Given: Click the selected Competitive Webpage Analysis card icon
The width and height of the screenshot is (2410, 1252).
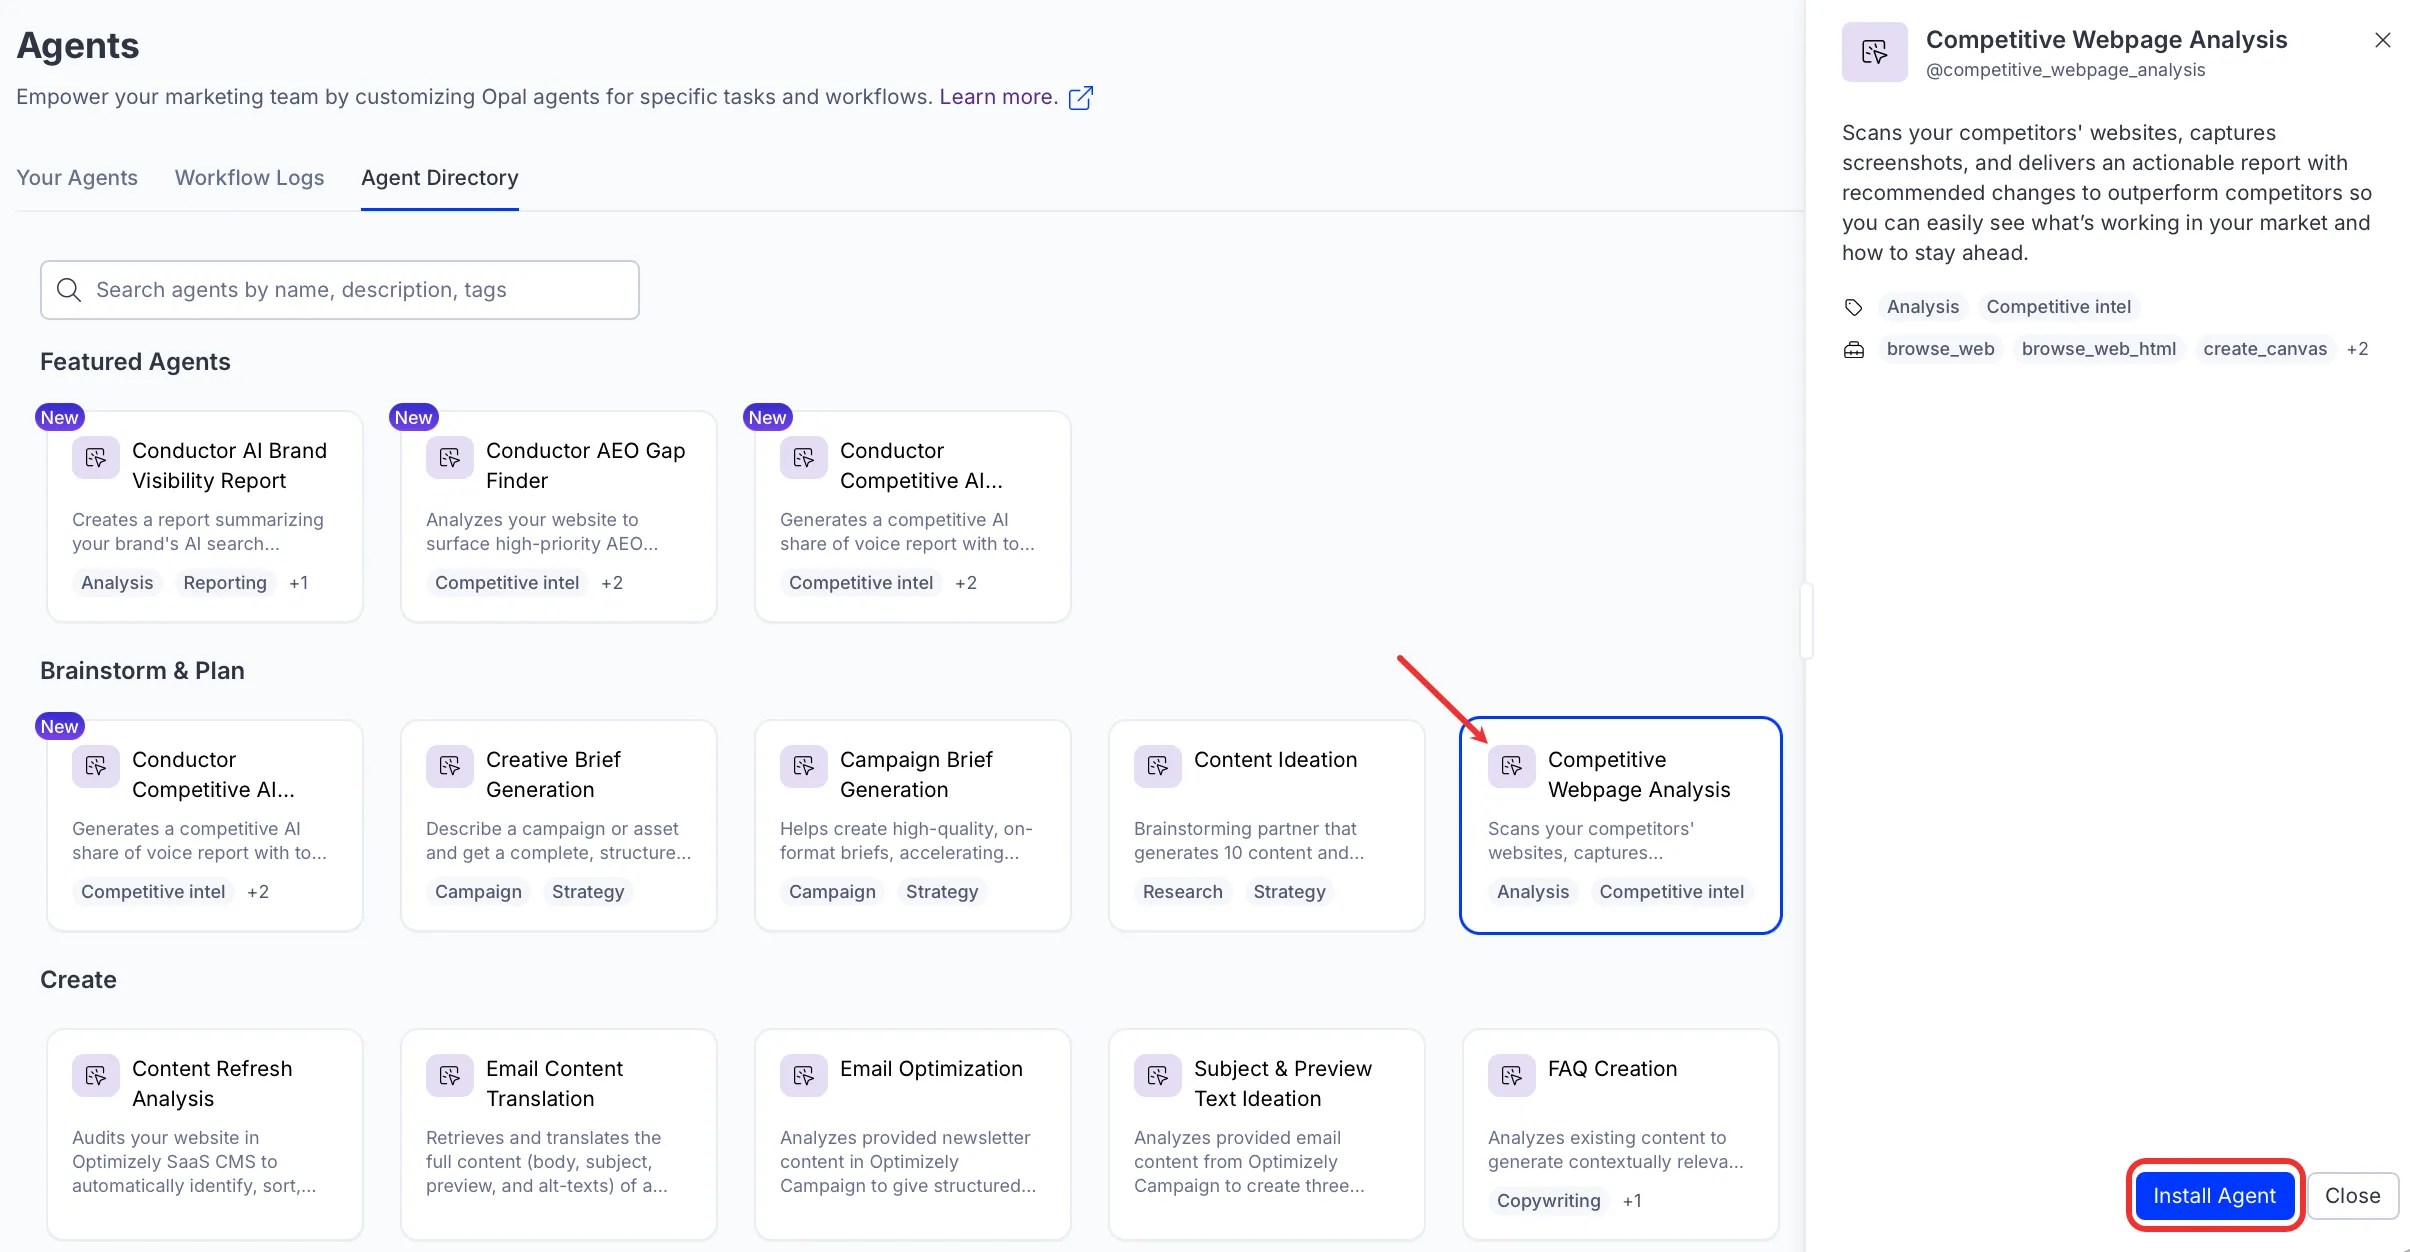Looking at the screenshot, I should 1512,767.
